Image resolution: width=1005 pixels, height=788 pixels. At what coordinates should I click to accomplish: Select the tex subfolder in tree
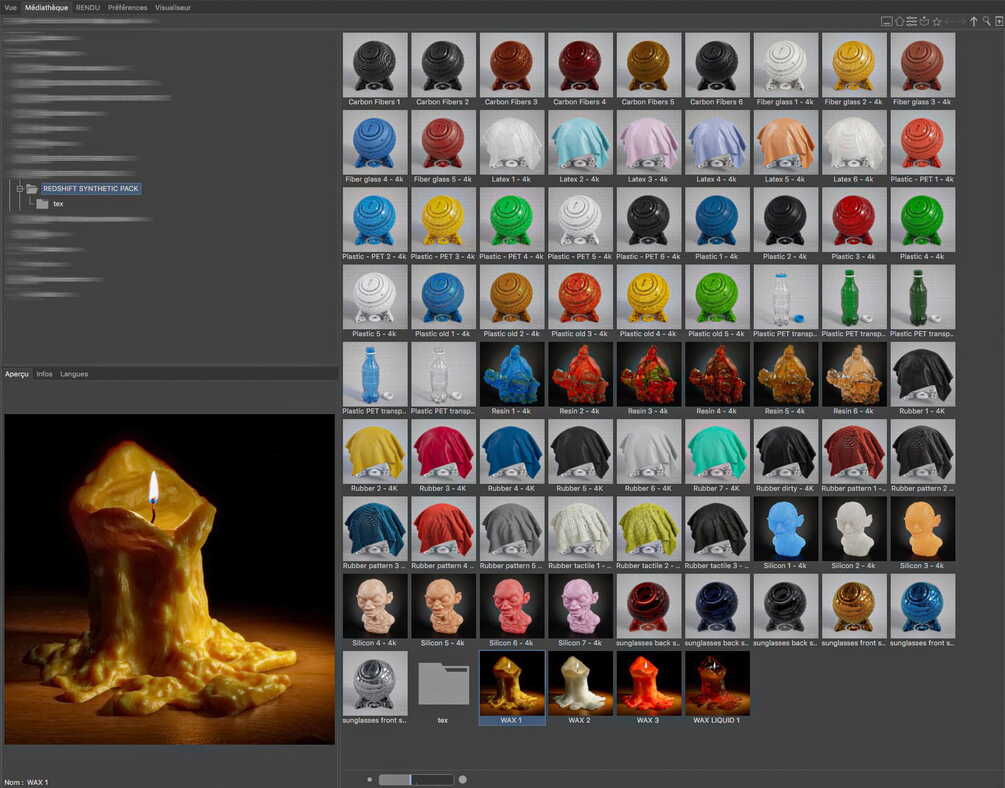pyautogui.click(x=58, y=204)
